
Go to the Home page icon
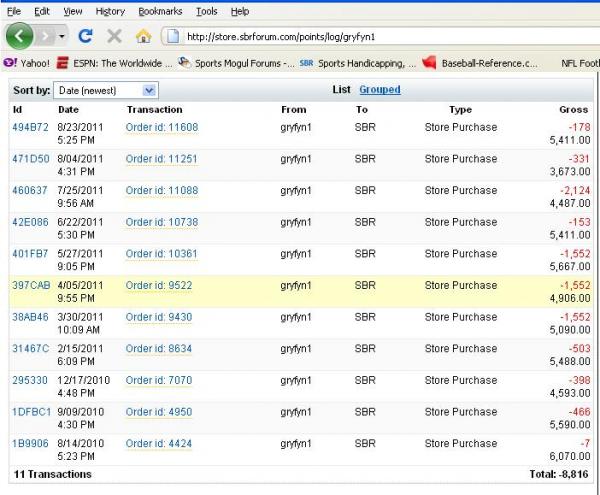tap(143, 36)
